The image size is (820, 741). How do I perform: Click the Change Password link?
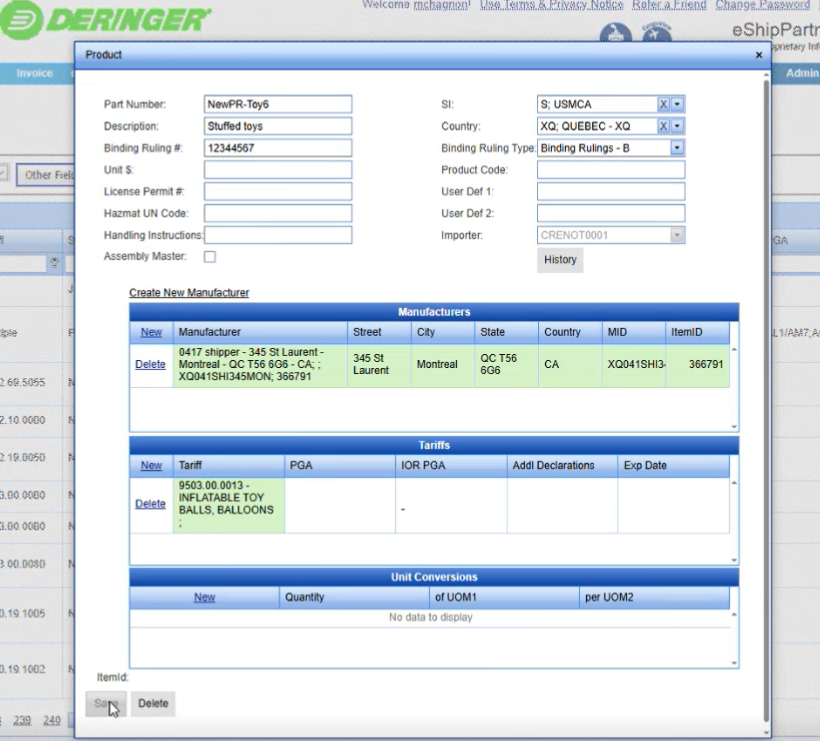tap(762, 5)
